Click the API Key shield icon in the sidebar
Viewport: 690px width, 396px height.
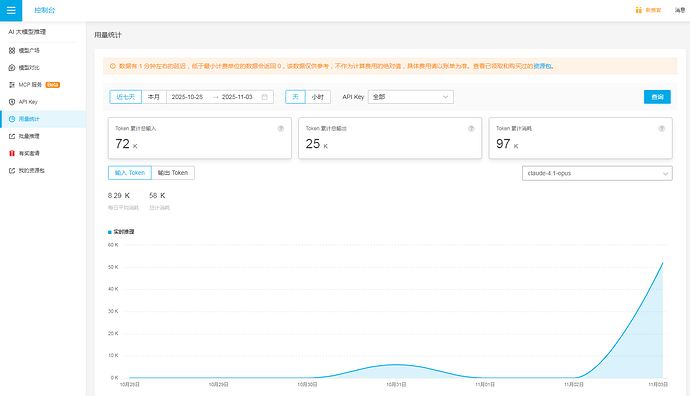(12, 102)
